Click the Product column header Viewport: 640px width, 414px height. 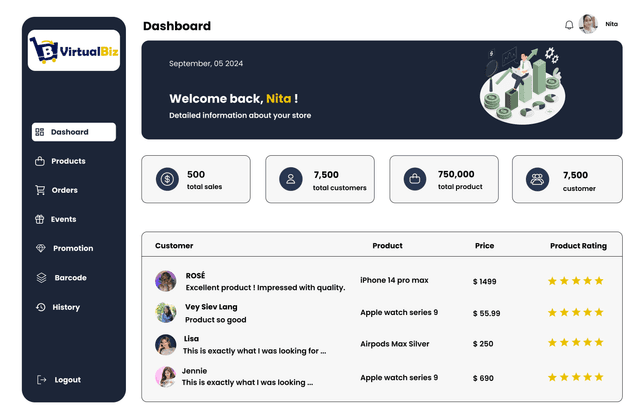[387, 245]
